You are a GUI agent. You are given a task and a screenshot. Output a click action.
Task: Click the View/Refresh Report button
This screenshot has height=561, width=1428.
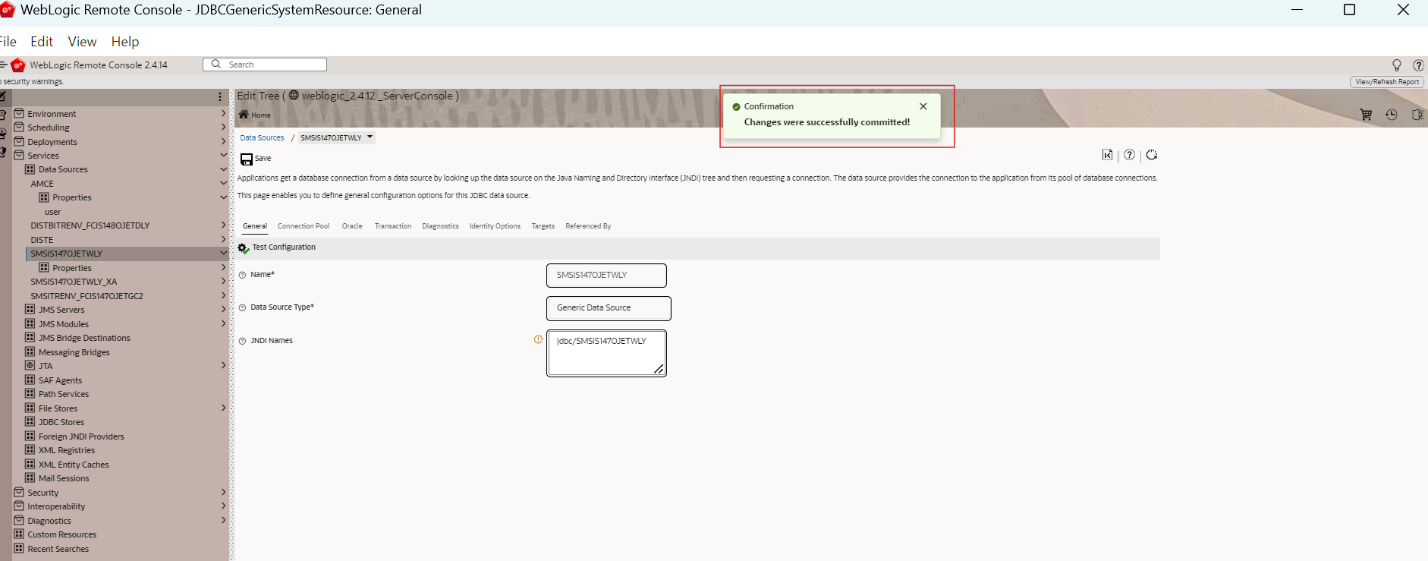1387,82
